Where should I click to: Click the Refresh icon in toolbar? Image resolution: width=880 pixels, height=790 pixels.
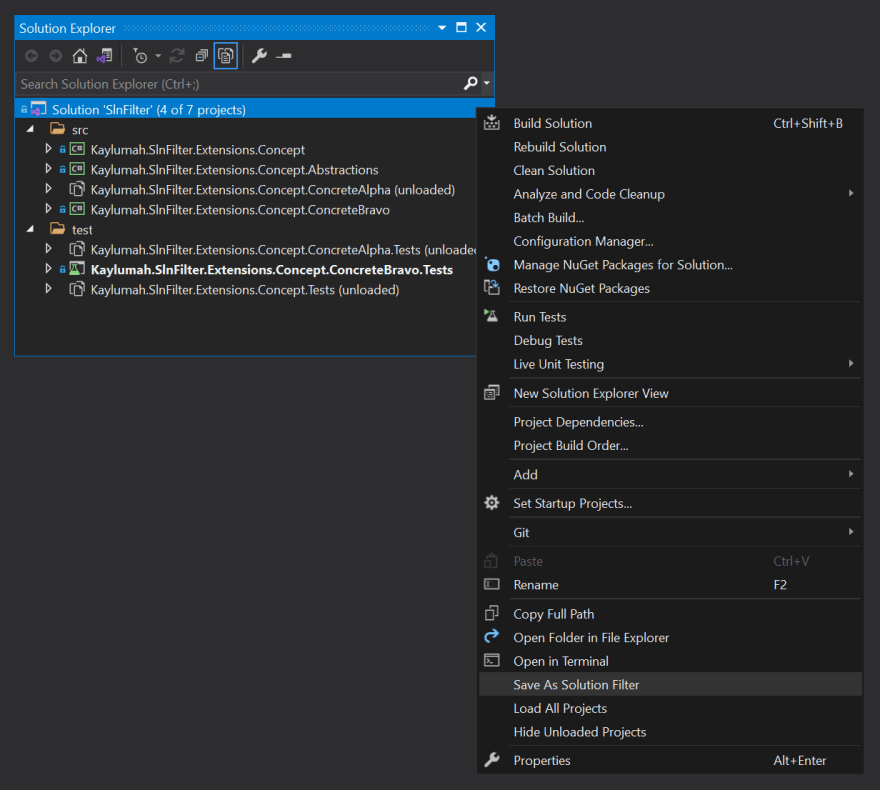[177, 56]
